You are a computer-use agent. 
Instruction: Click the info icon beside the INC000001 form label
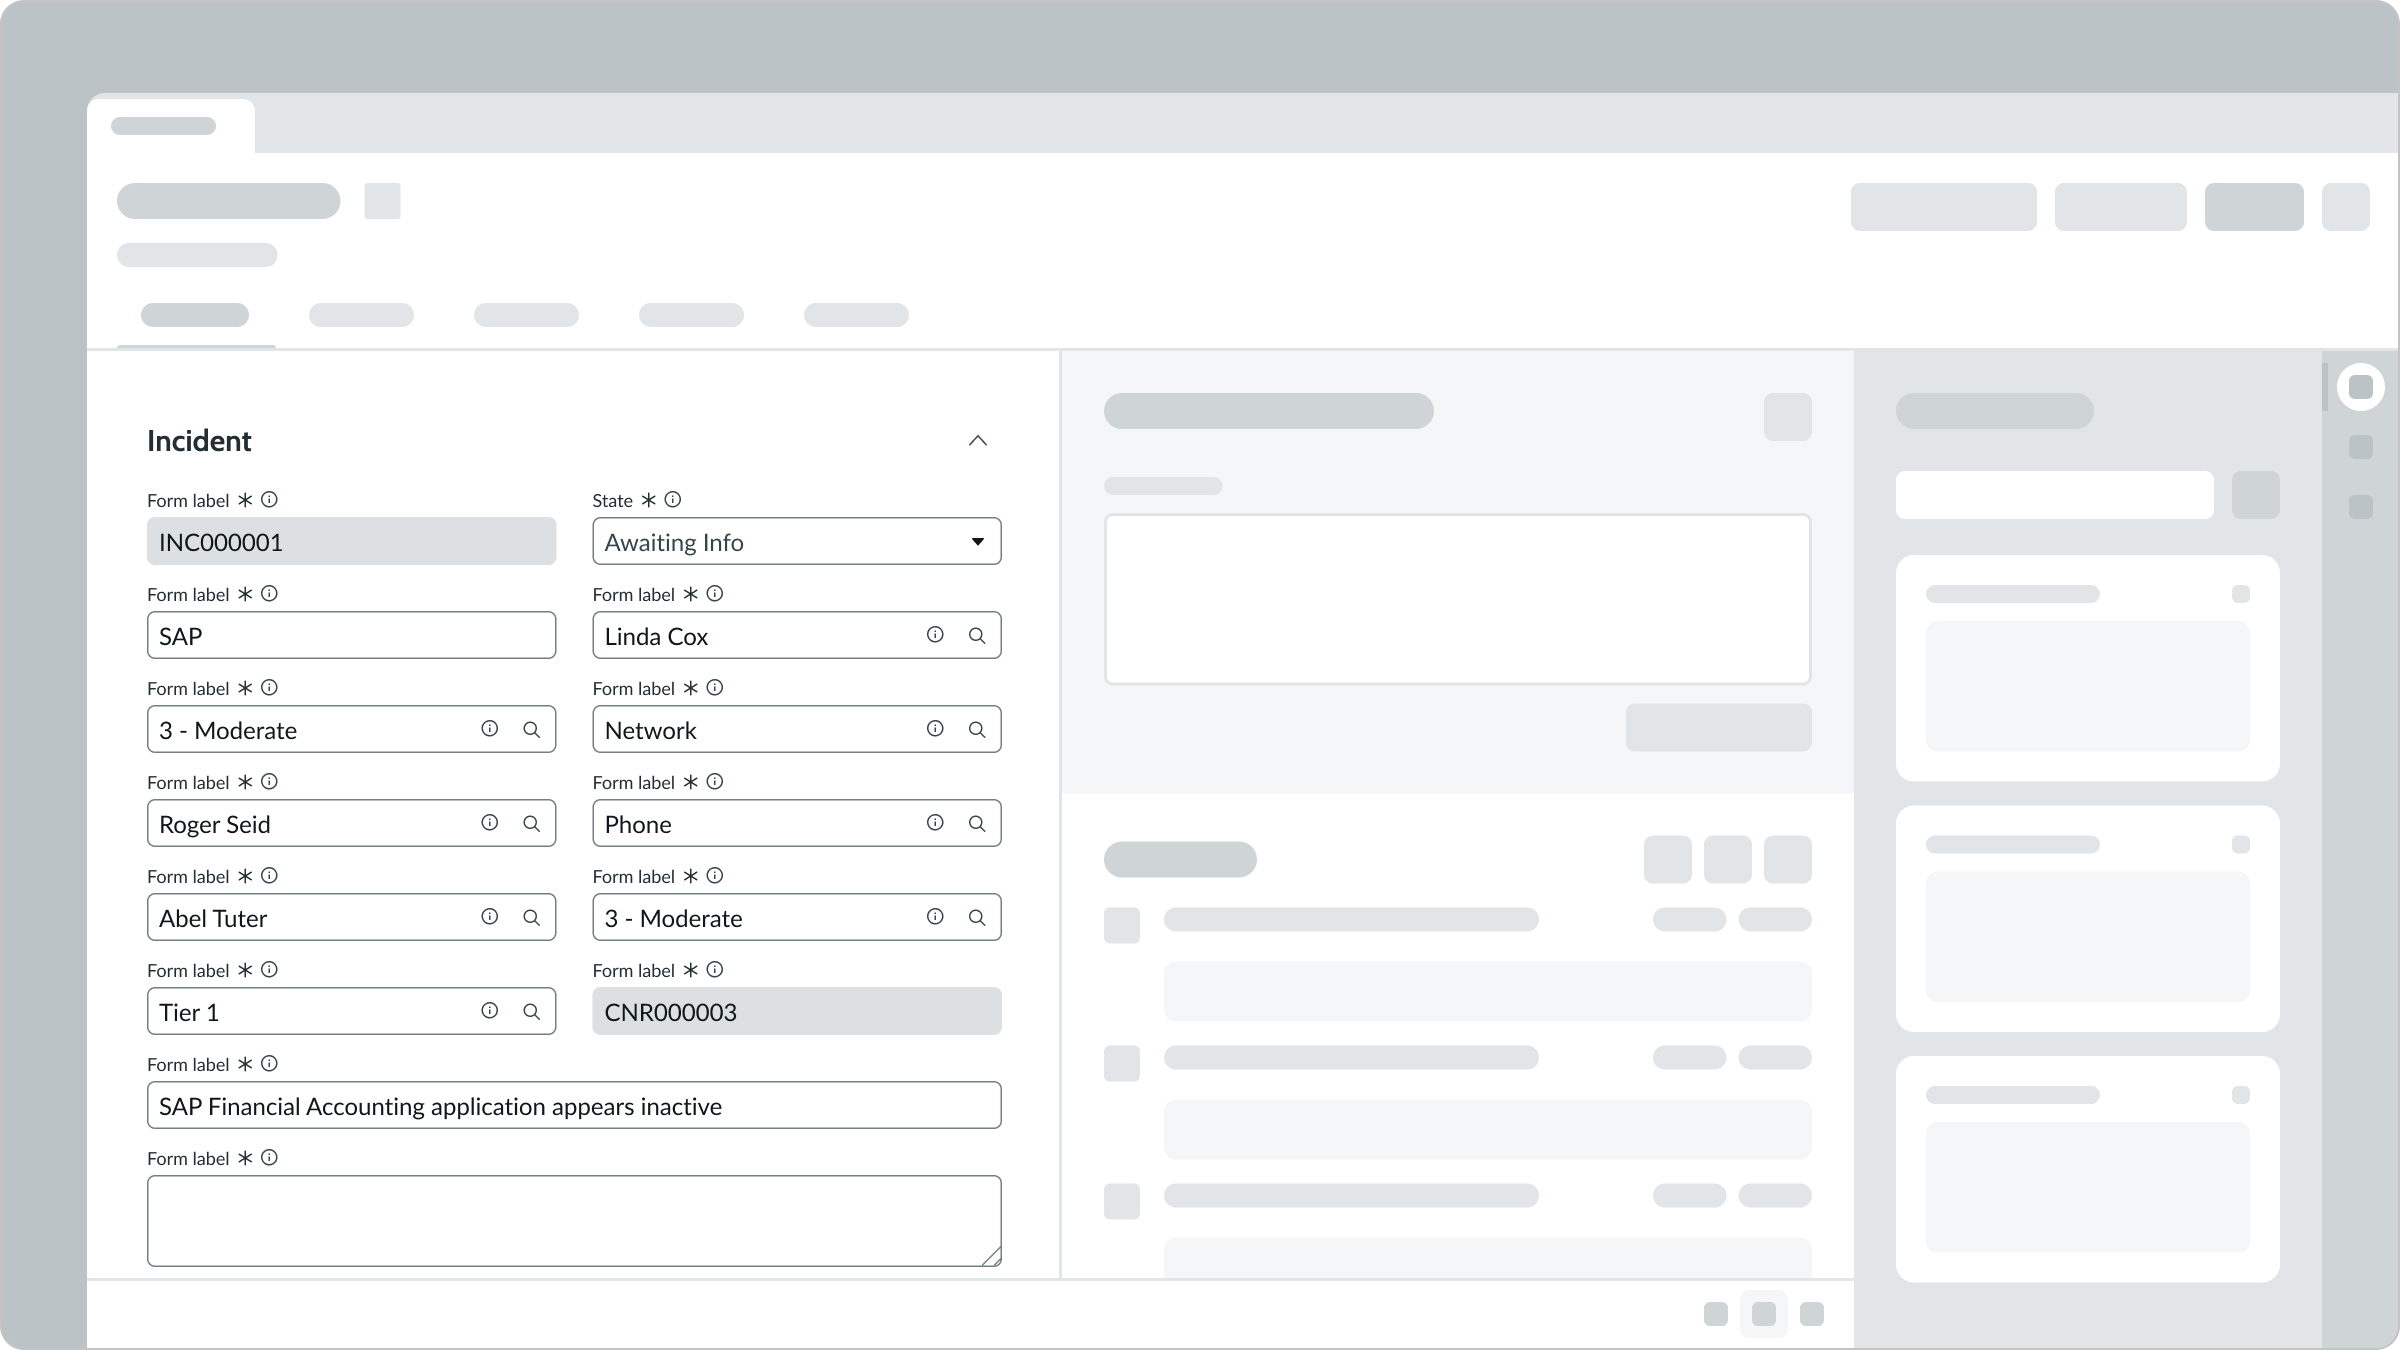(x=268, y=499)
